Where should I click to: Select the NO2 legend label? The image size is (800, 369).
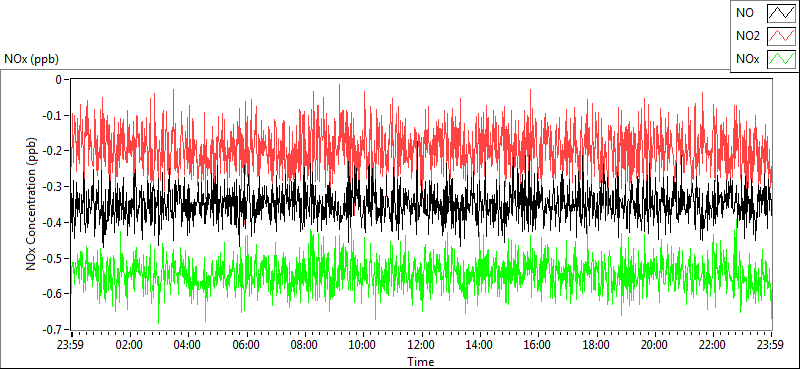(x=747, y=36)
